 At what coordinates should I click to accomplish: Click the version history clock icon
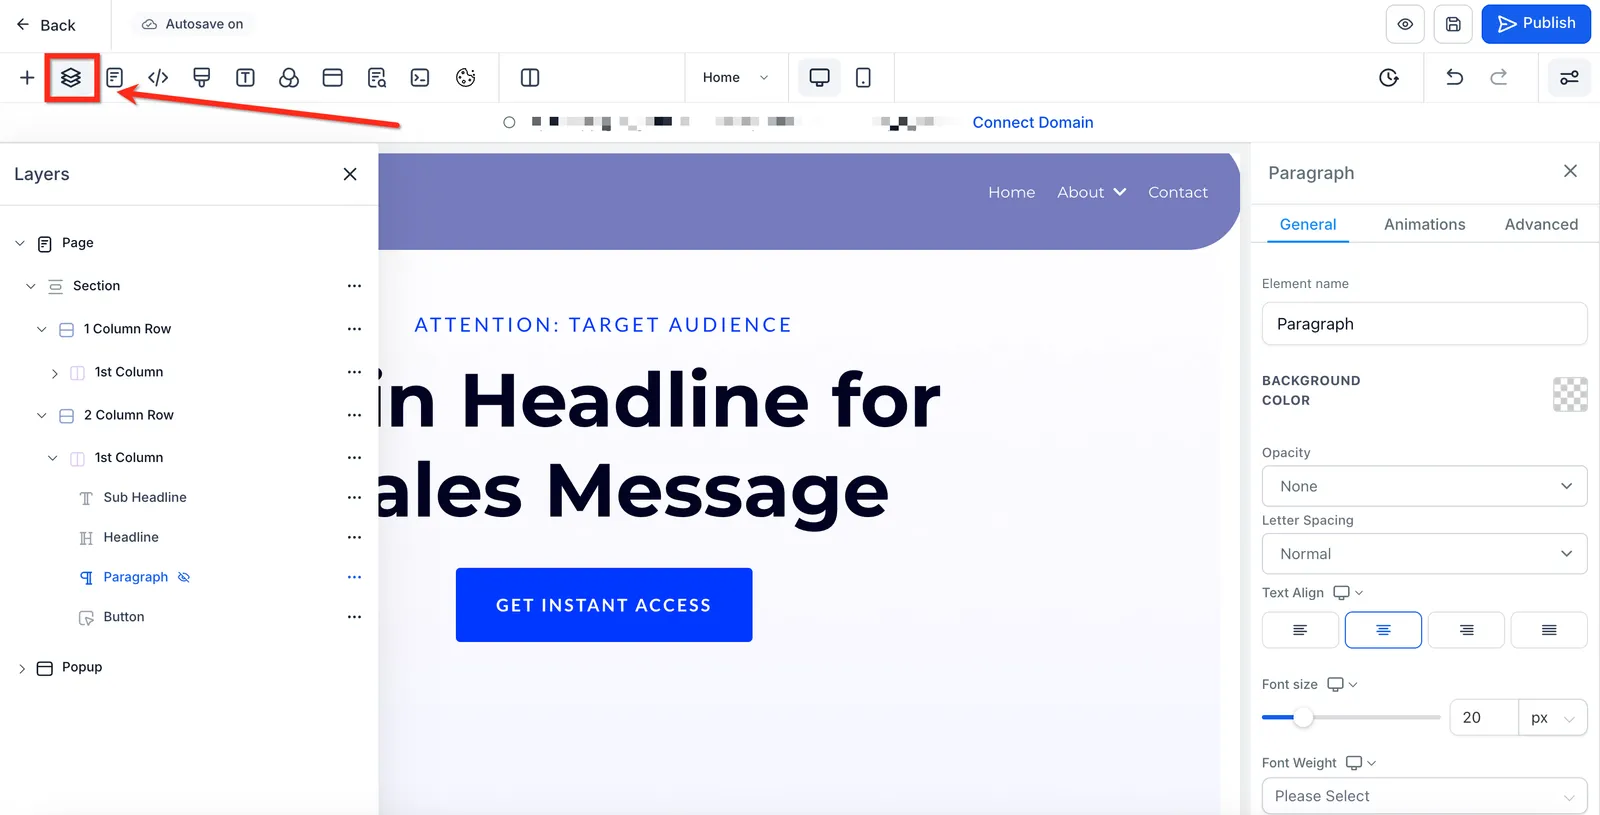pyautogui.click(x=1389, y=78)
